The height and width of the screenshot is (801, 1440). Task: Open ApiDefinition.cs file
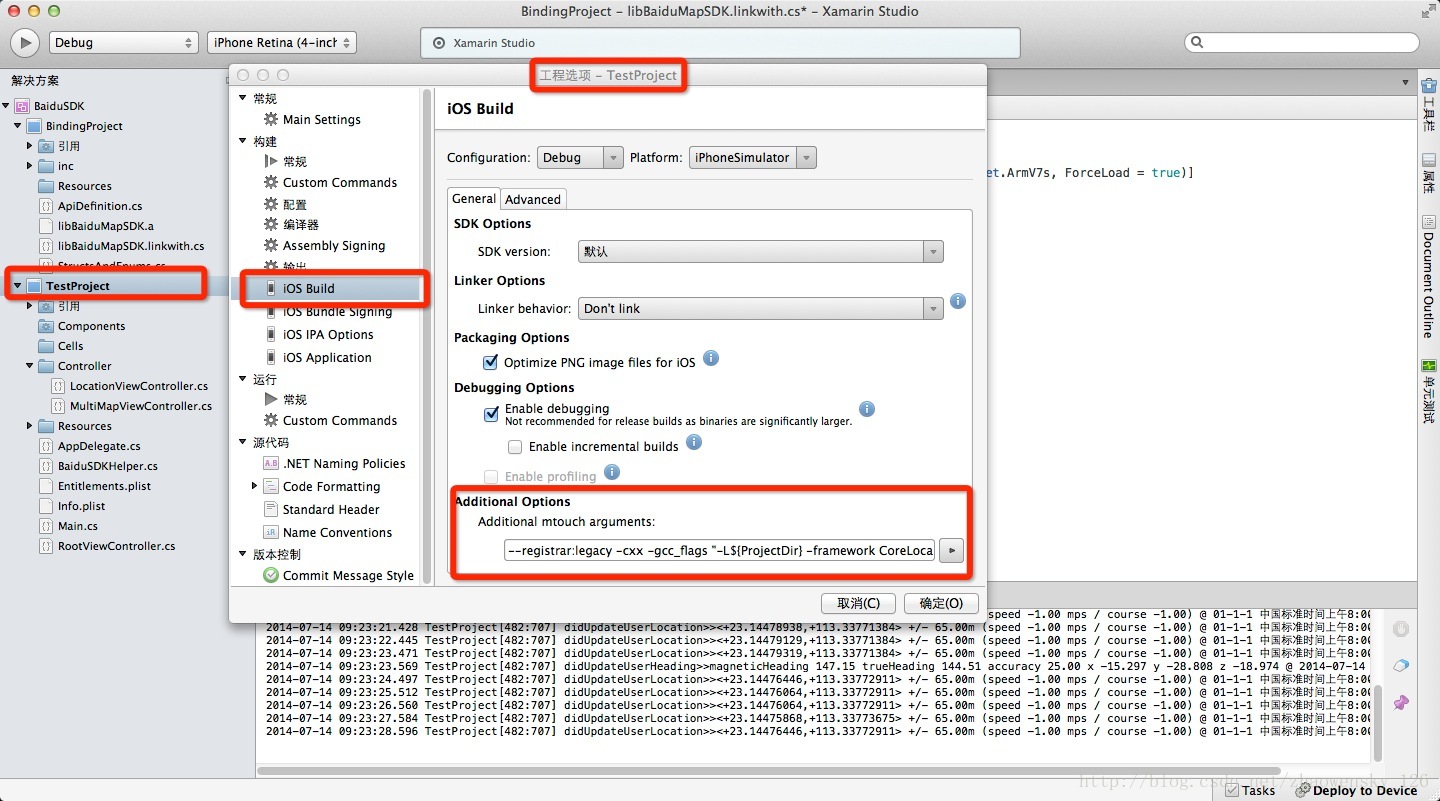tap(100, 206)
